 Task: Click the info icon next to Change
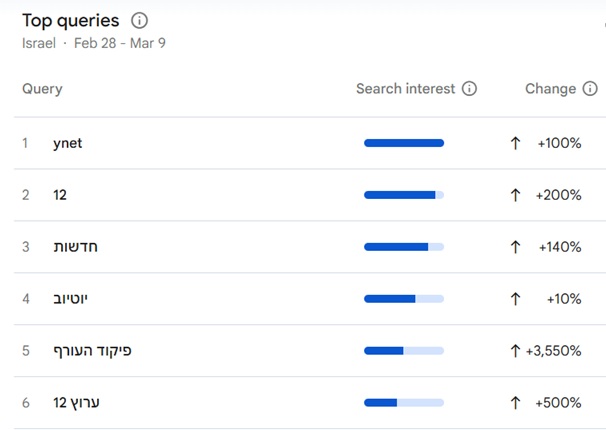point(590,89)
